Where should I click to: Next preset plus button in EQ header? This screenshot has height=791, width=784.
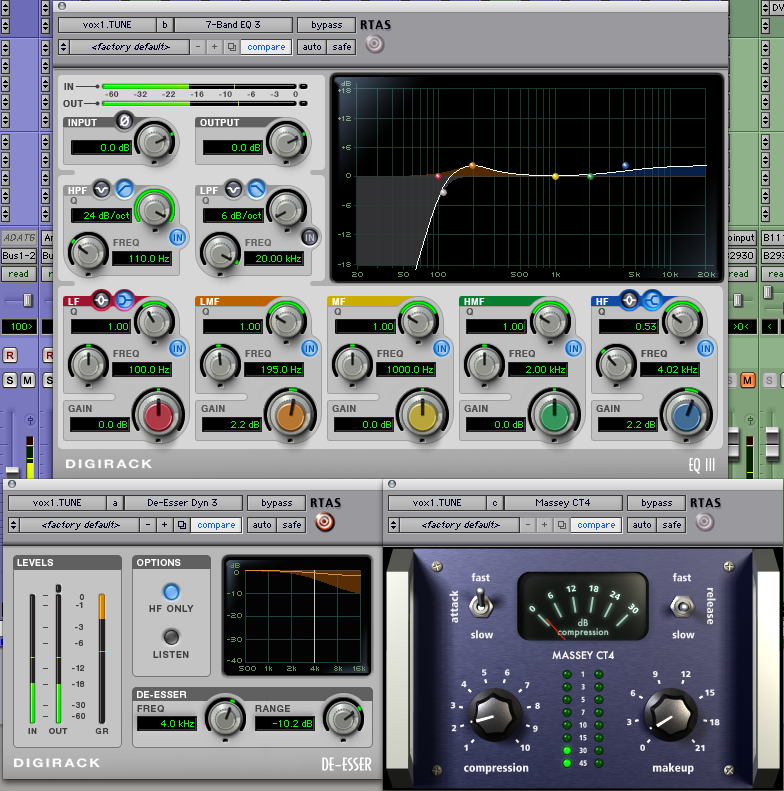tap(214, 47)
